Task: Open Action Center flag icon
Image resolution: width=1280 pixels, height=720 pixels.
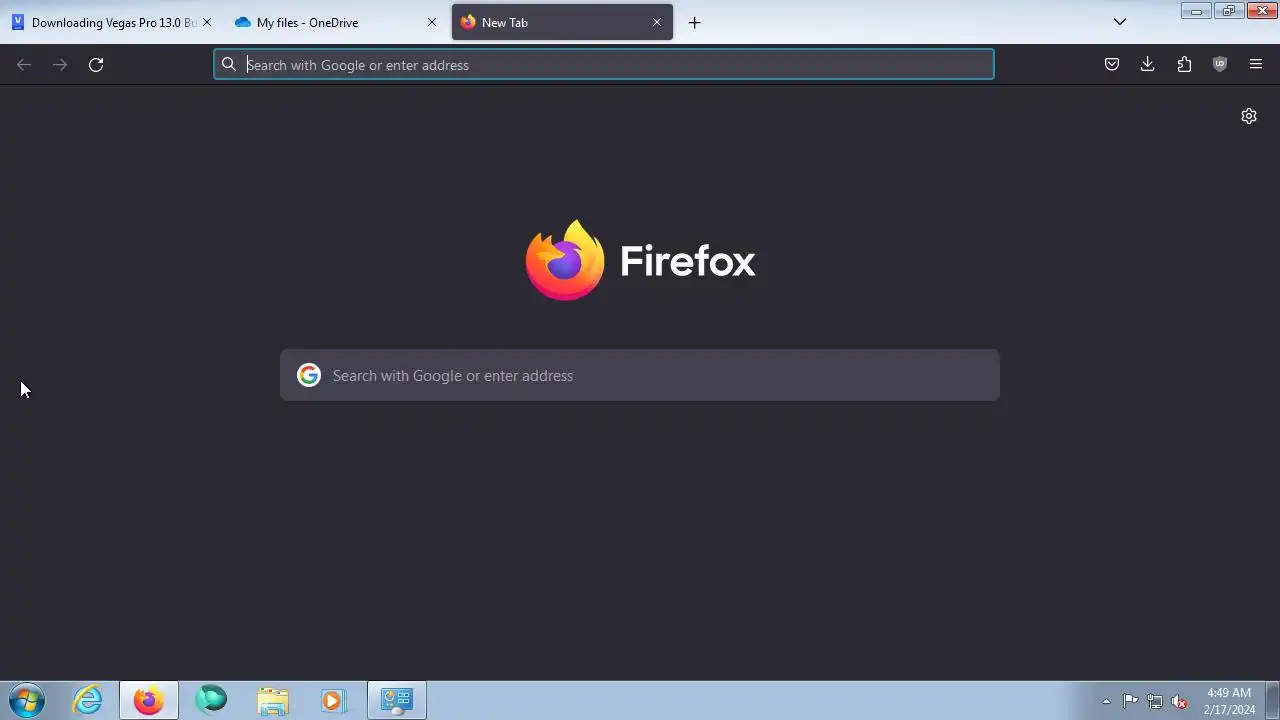Action: 1130,701
